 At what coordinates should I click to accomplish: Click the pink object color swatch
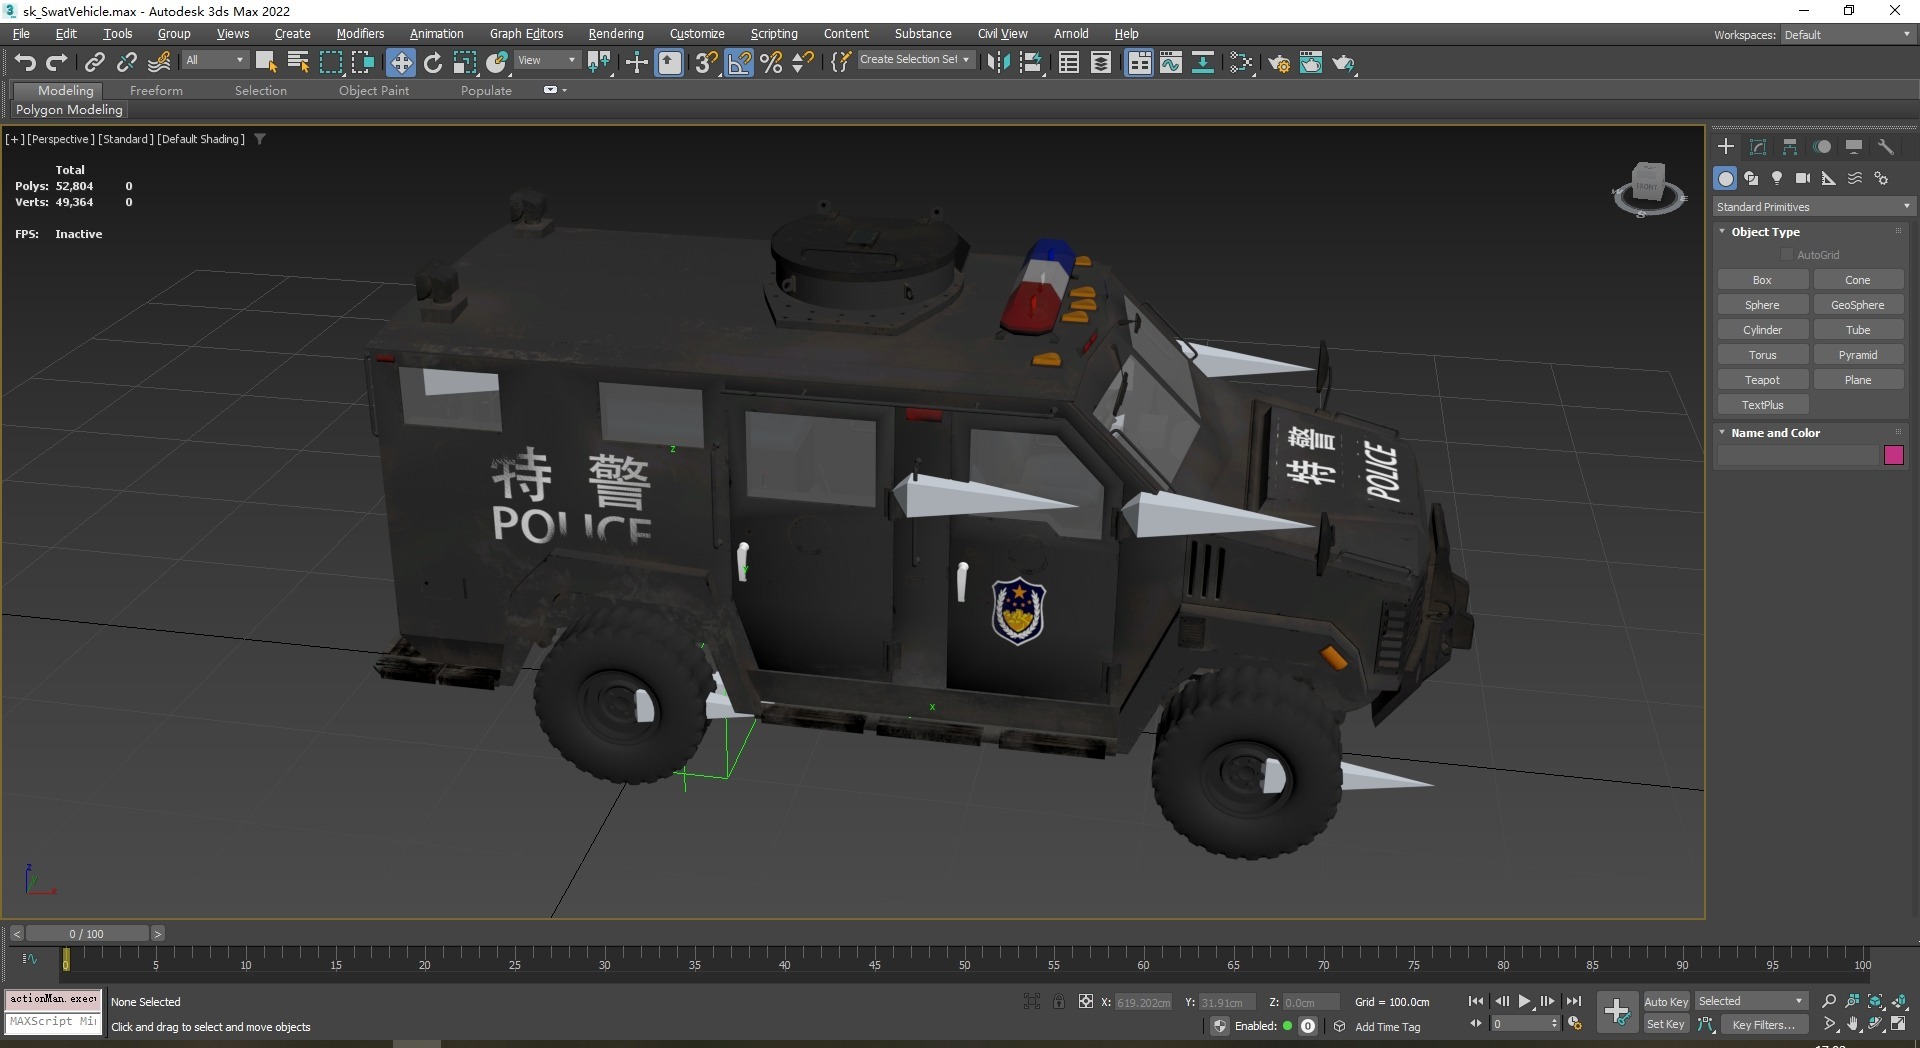[1893, 456]
